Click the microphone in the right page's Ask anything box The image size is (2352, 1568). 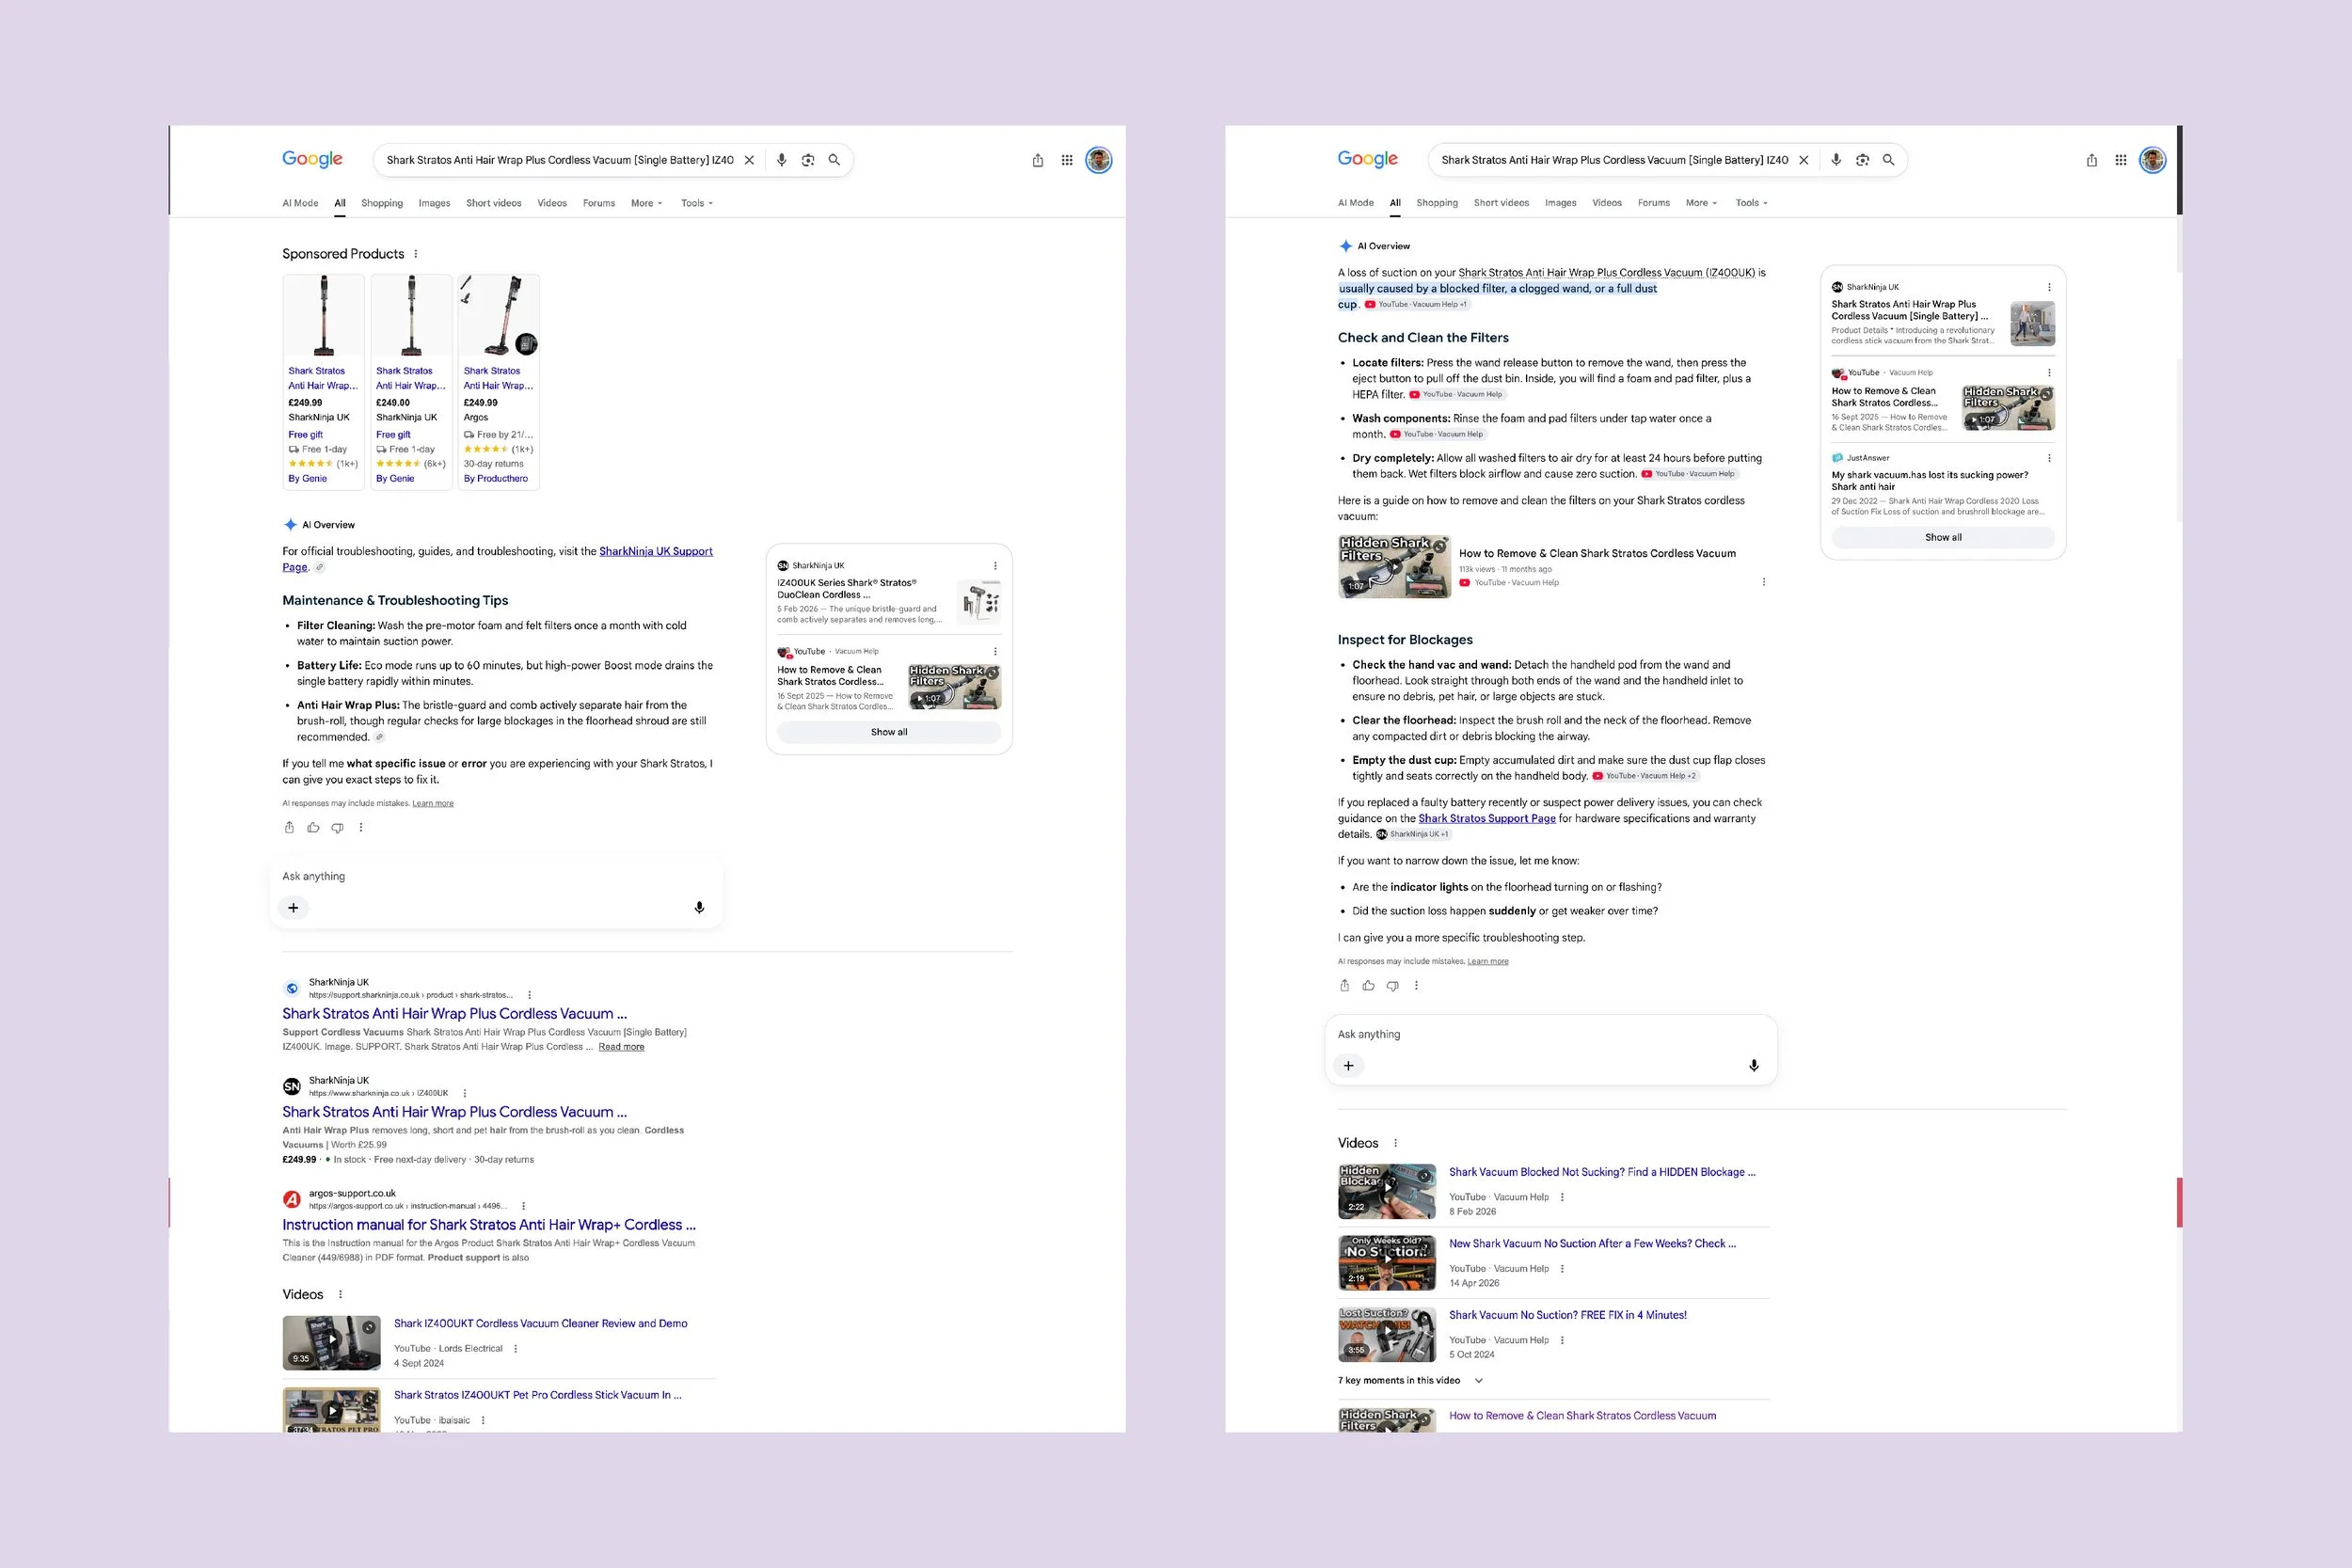(1754, 1066)
